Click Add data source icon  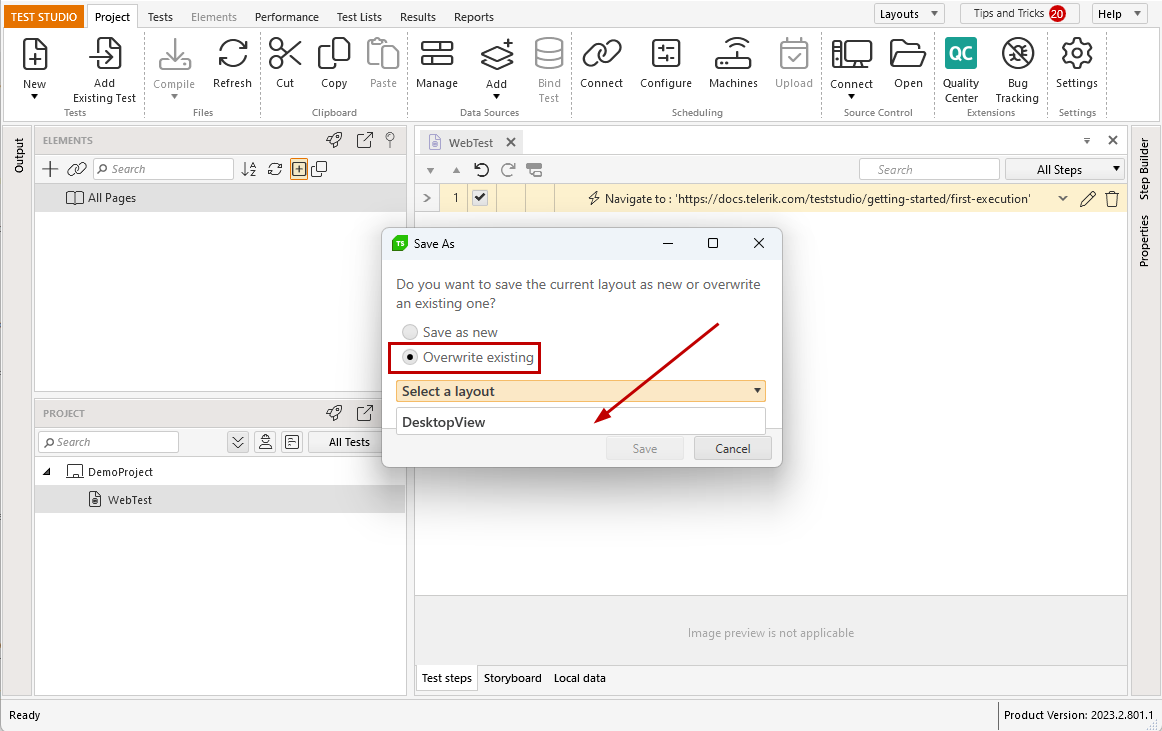(497, 54)
